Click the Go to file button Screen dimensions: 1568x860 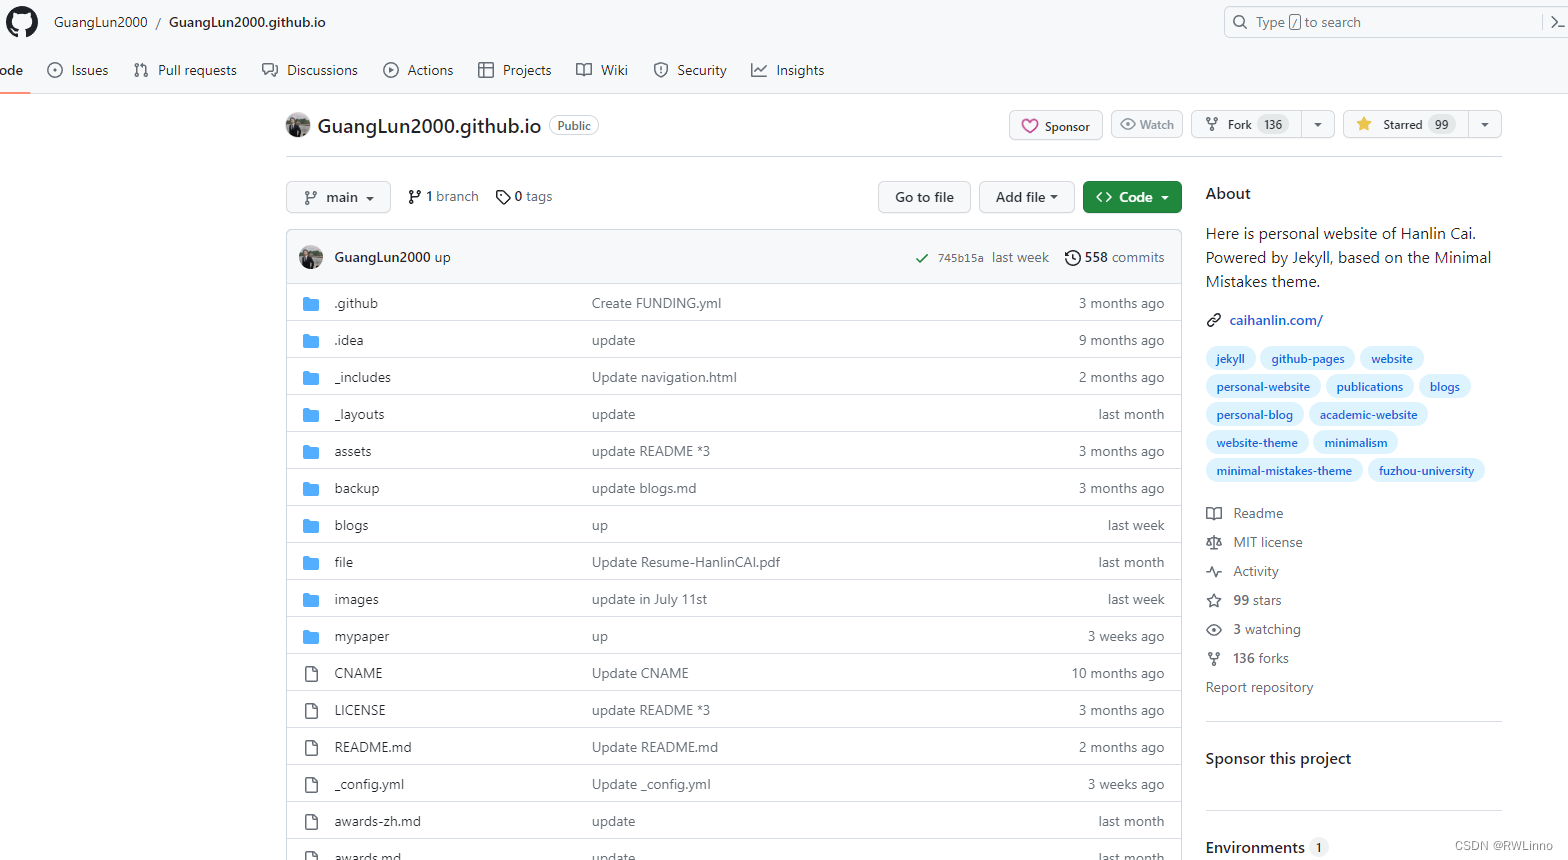[x=924, y=197]
